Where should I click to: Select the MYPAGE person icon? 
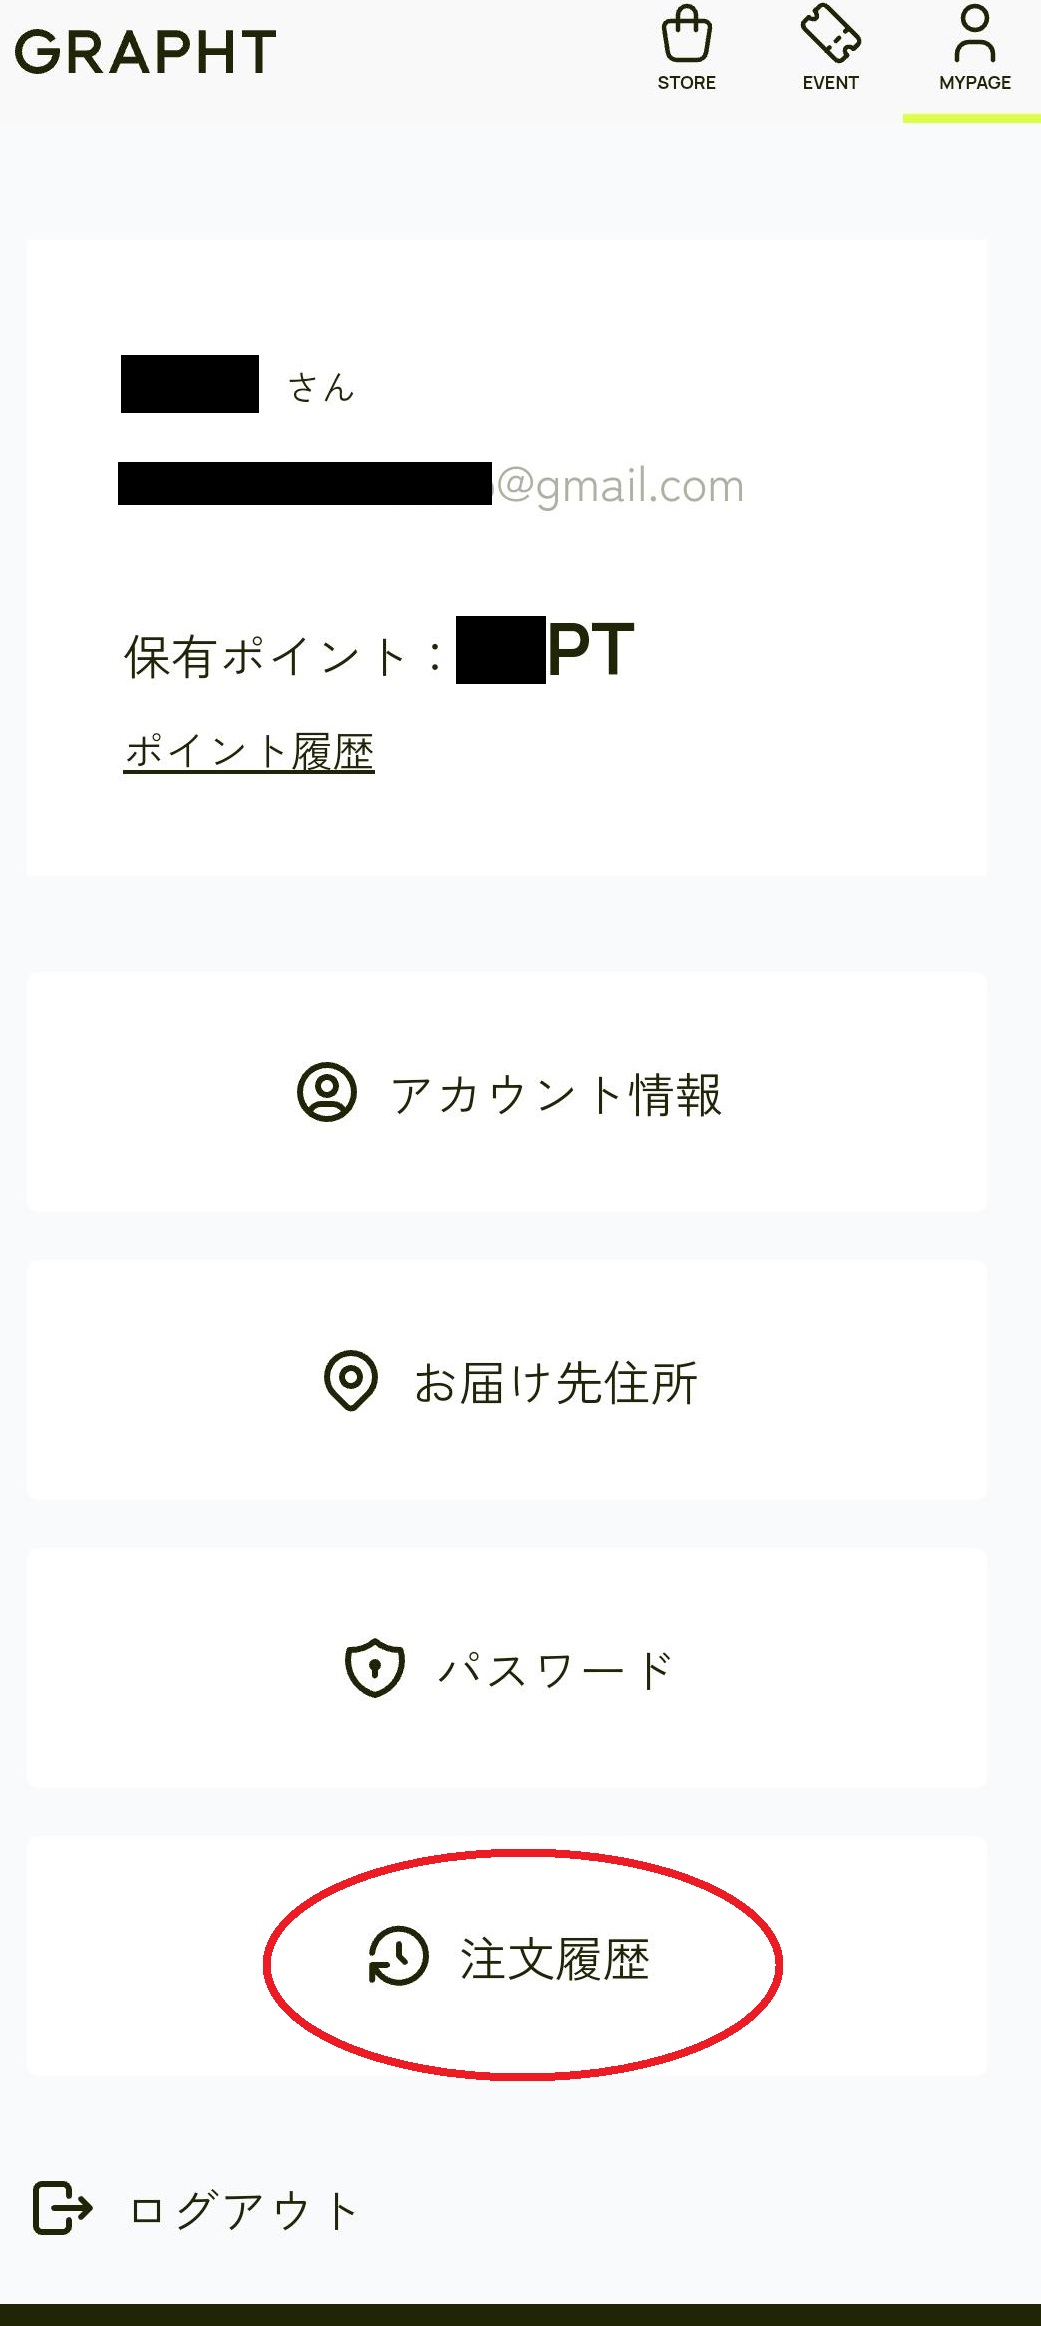point(974,34)
